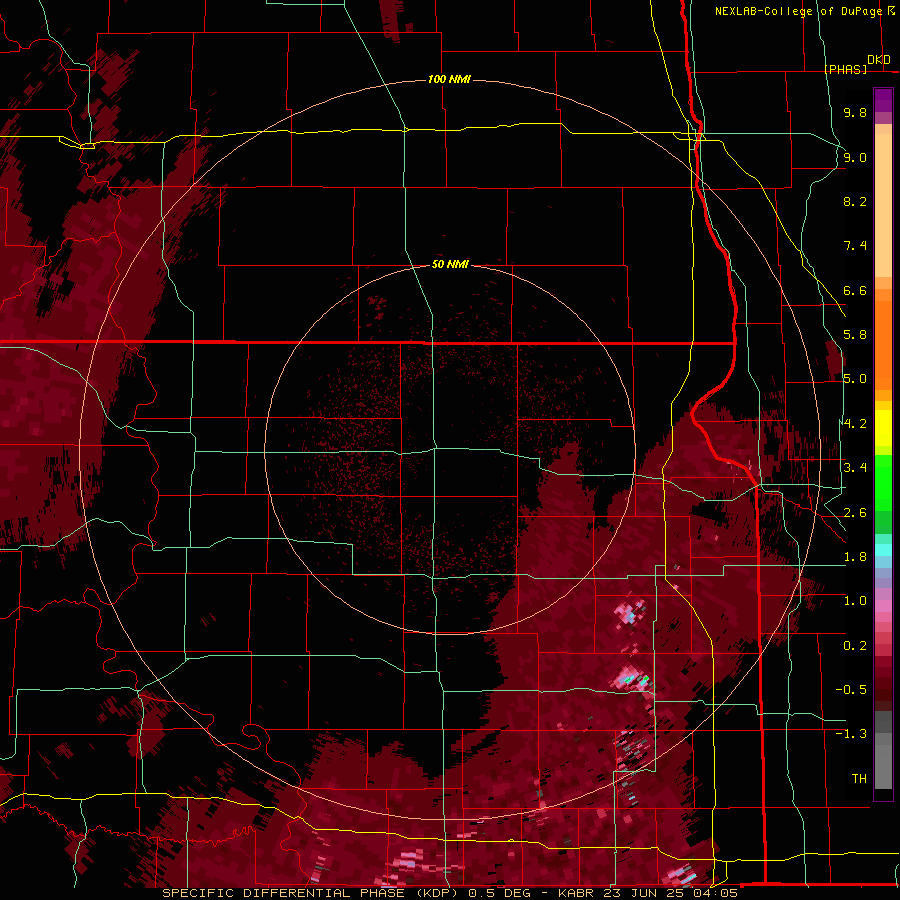Click the DKD label above the color scale
The height and width of the screenshot is (900, 900).
pyautogui.click(x=879, y=60)
